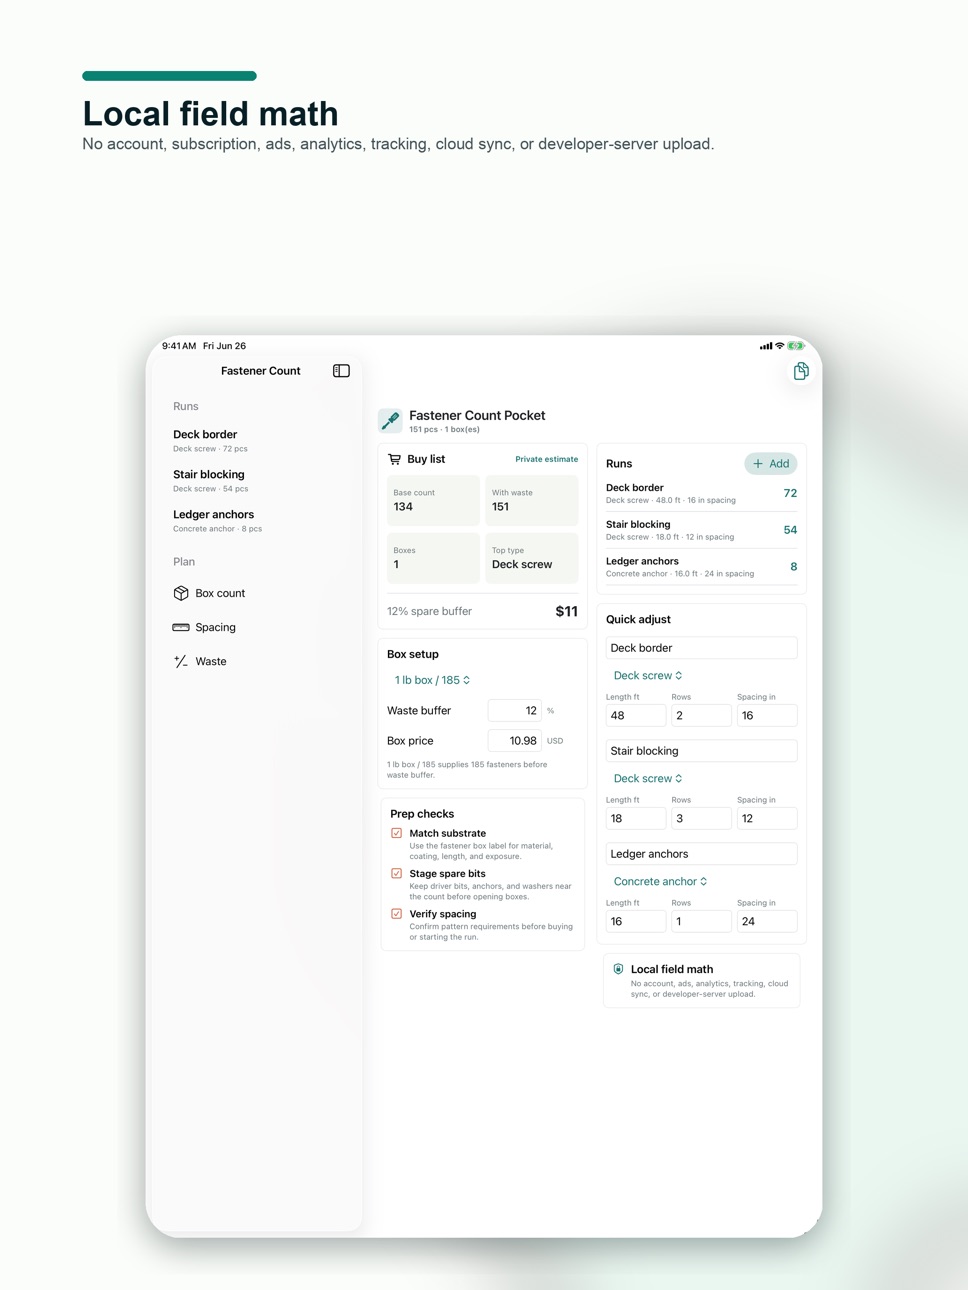Edit Ledger anchors Spacing in field
Viewport: 968px width, 1290px height.
[767, 921]
